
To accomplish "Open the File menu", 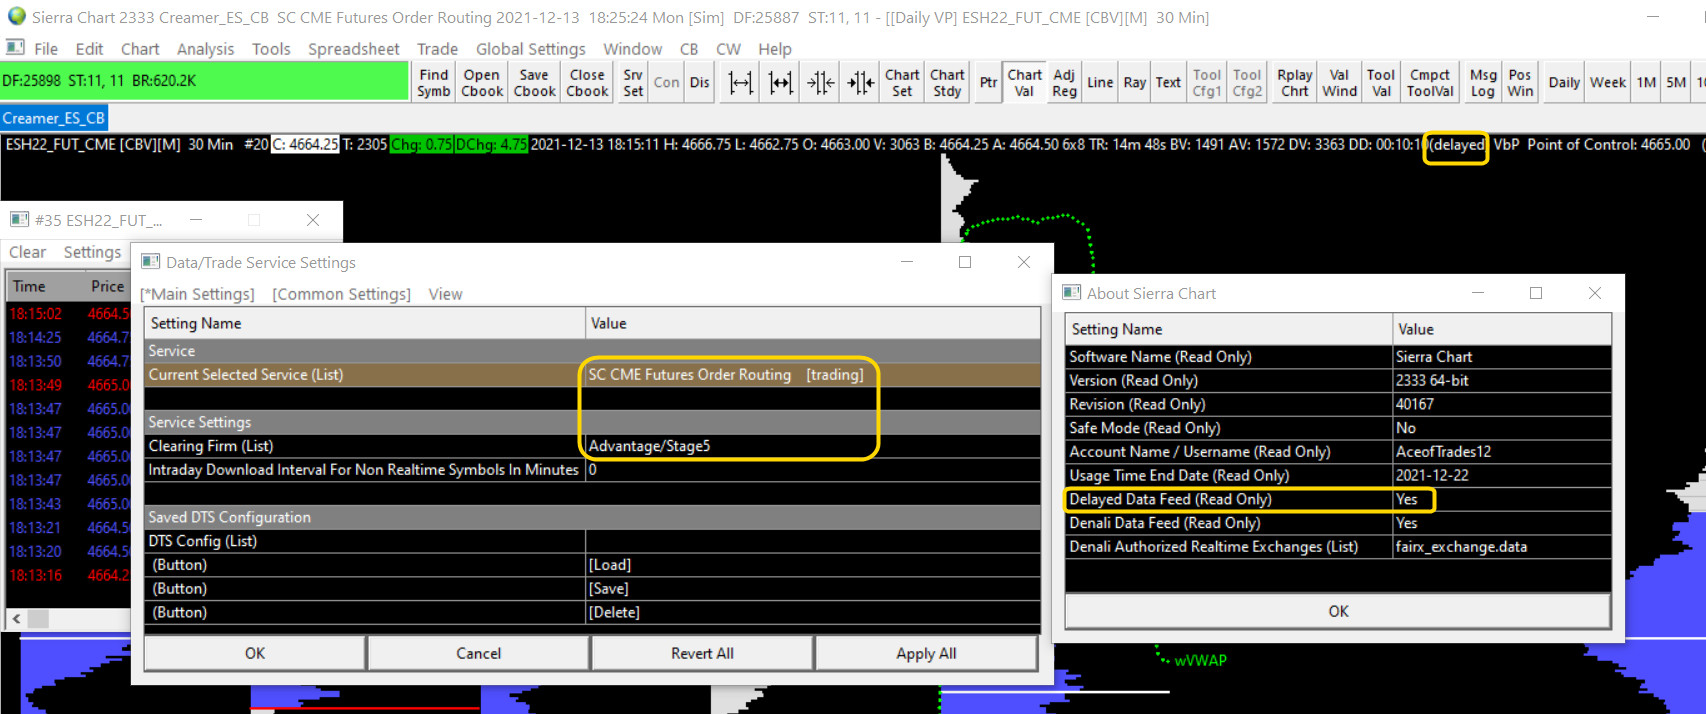I will click(46, 48).
